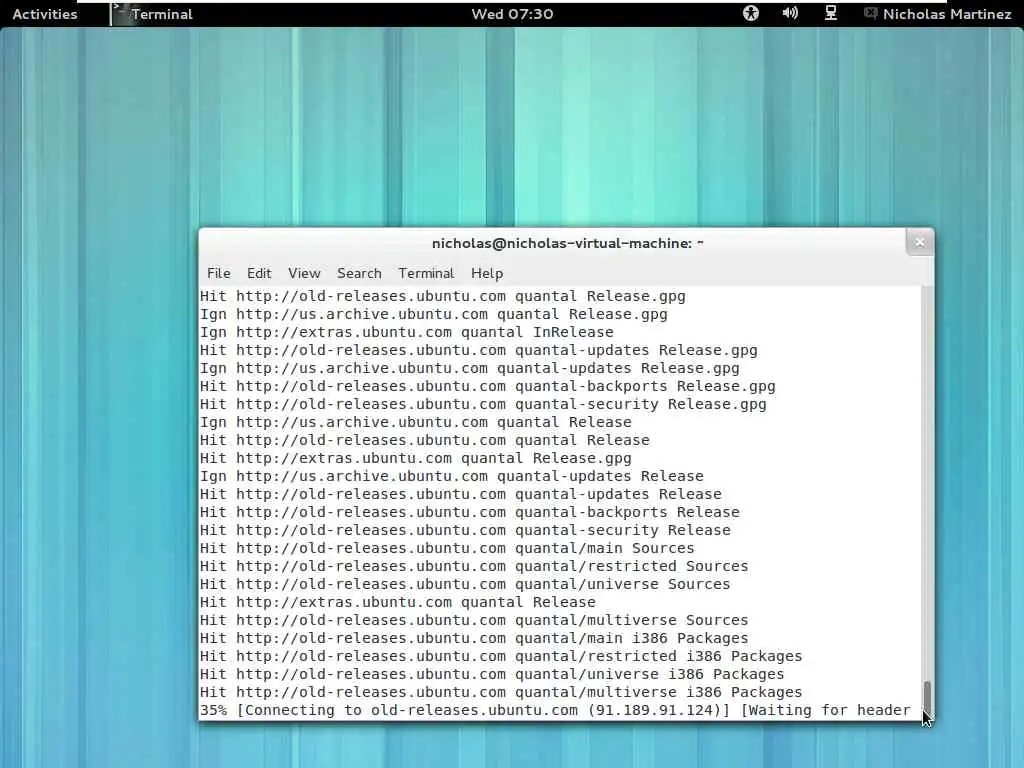The image size is (1024, 768).
Task: Open the Help menu in the terminal
Action: (487, 273)
